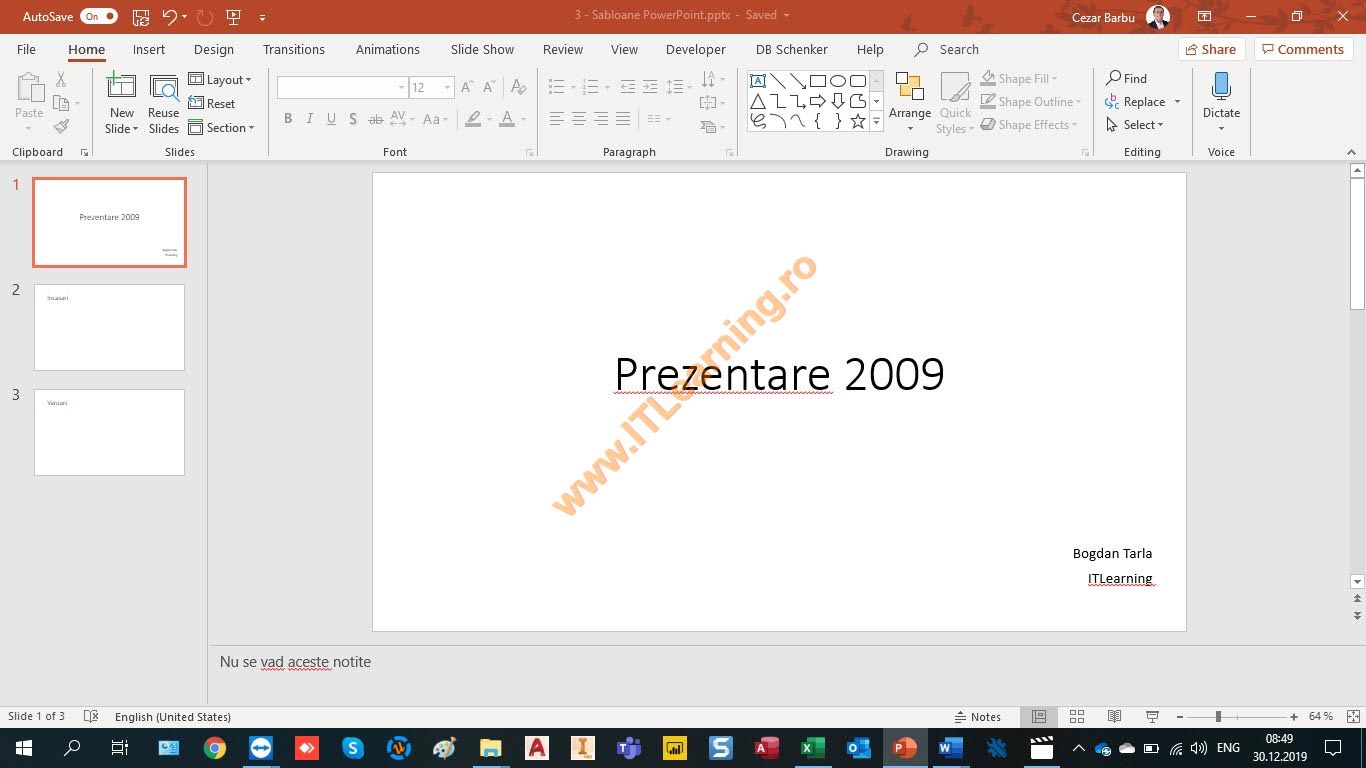Toggle Underline formatting
The image size is (1366, 768).
(x=332, y=119)
